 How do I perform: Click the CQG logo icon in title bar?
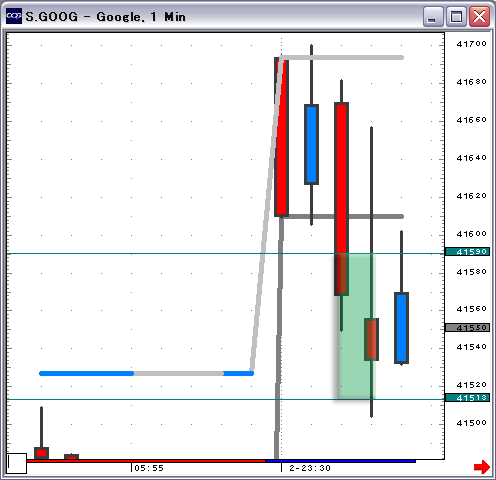pyautogui.click(x=14, y=16)
